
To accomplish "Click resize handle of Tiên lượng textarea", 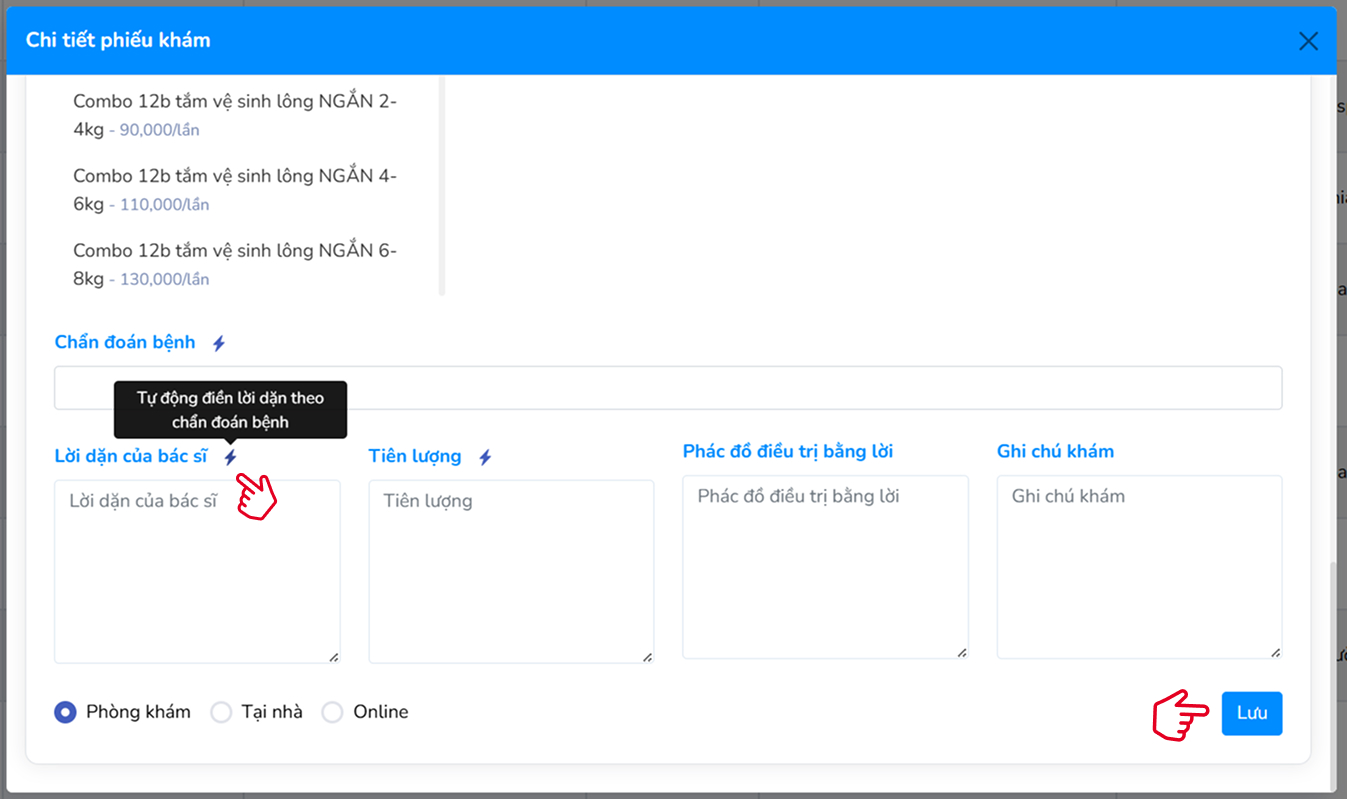I will click(x=647, y=656).
